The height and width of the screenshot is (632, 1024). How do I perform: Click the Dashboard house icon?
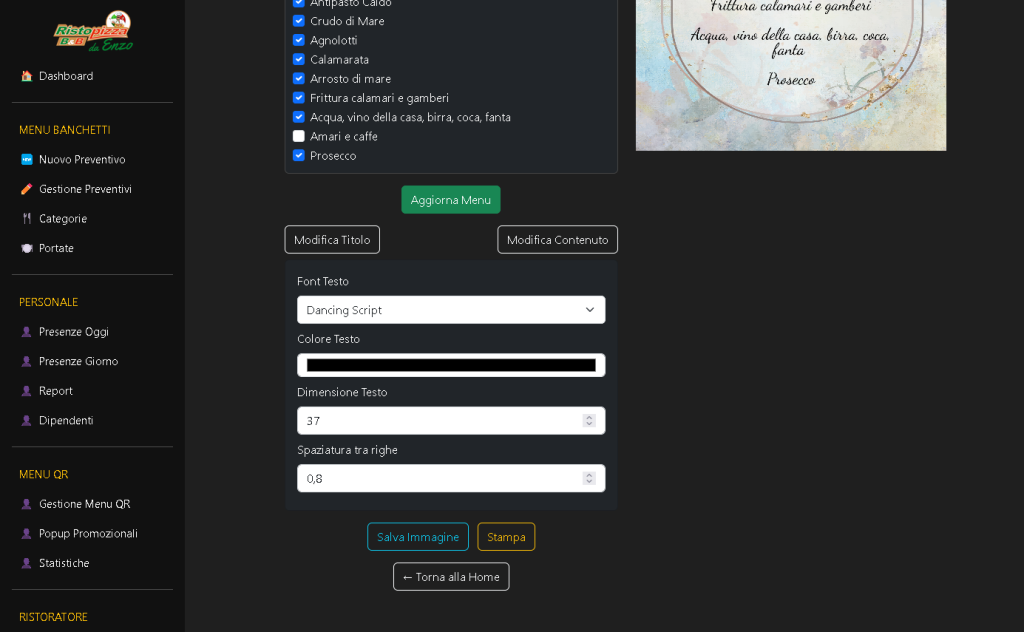tap(27, 76)
